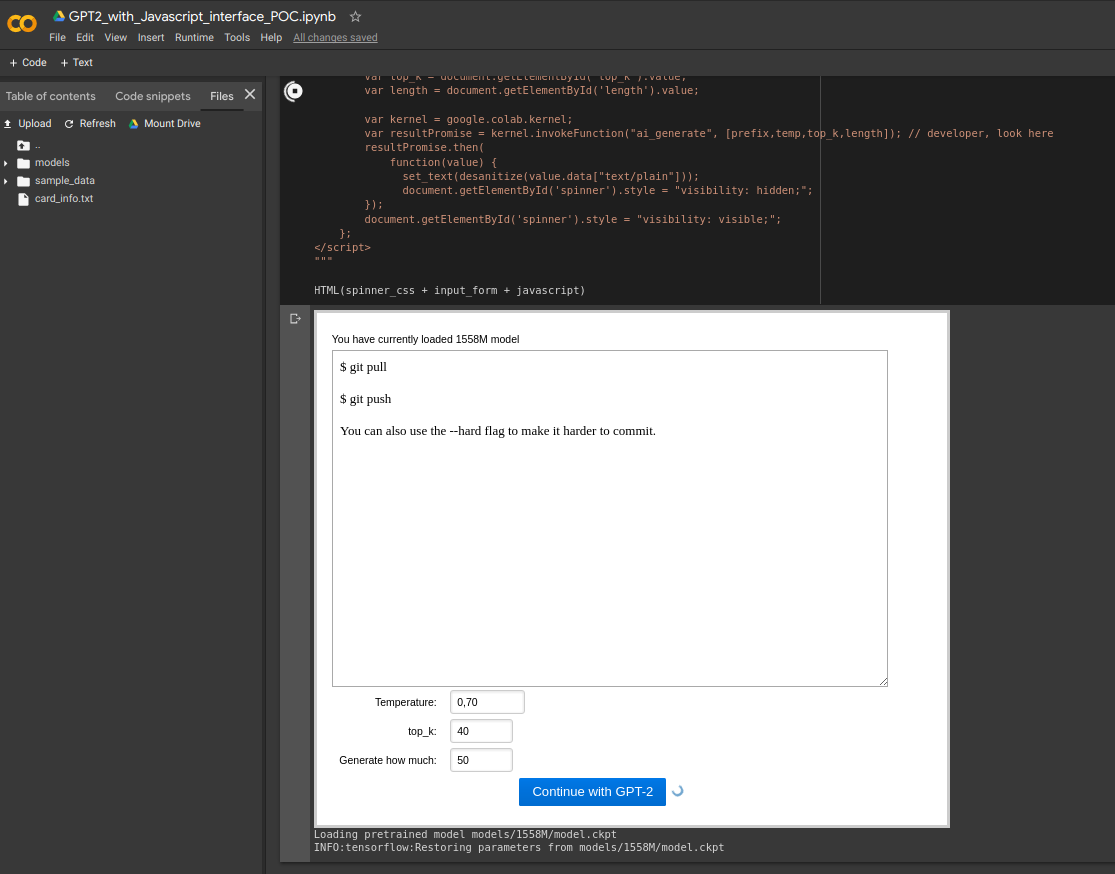Screen dimensions: 1115x874
Task: Click the HTML(spinner_css + input_form + javascript) code line
Action: [449, 290]
